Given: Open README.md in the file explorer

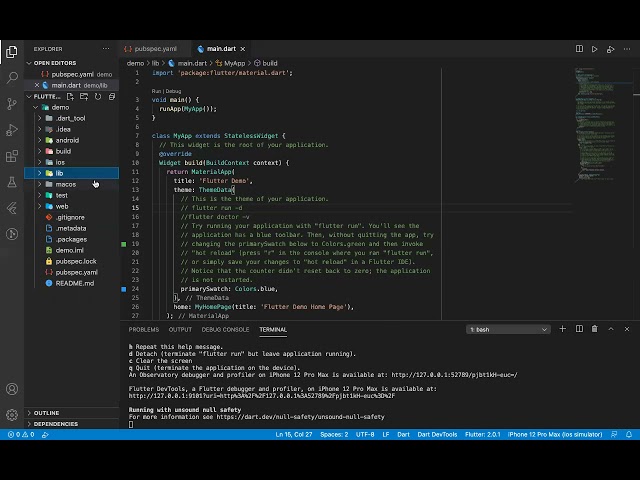Looking at the screenshot, I should coord(74,283).
